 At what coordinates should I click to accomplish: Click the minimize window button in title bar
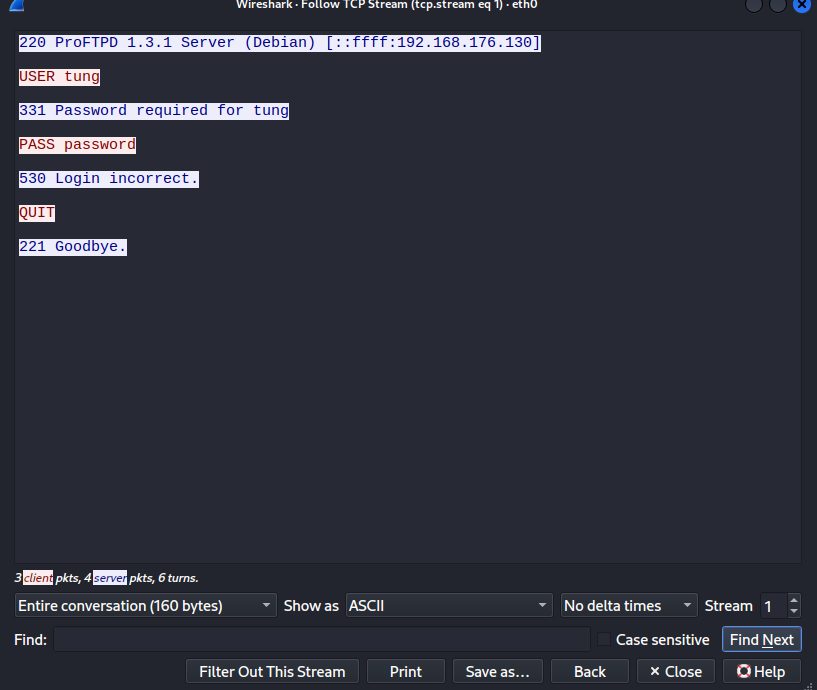(754, 5)
